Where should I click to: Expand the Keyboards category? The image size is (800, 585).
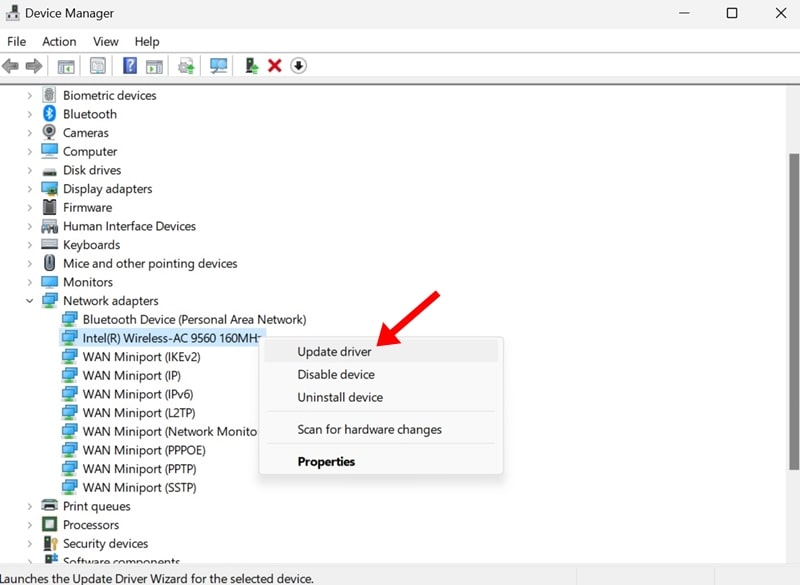click(30, 245)
